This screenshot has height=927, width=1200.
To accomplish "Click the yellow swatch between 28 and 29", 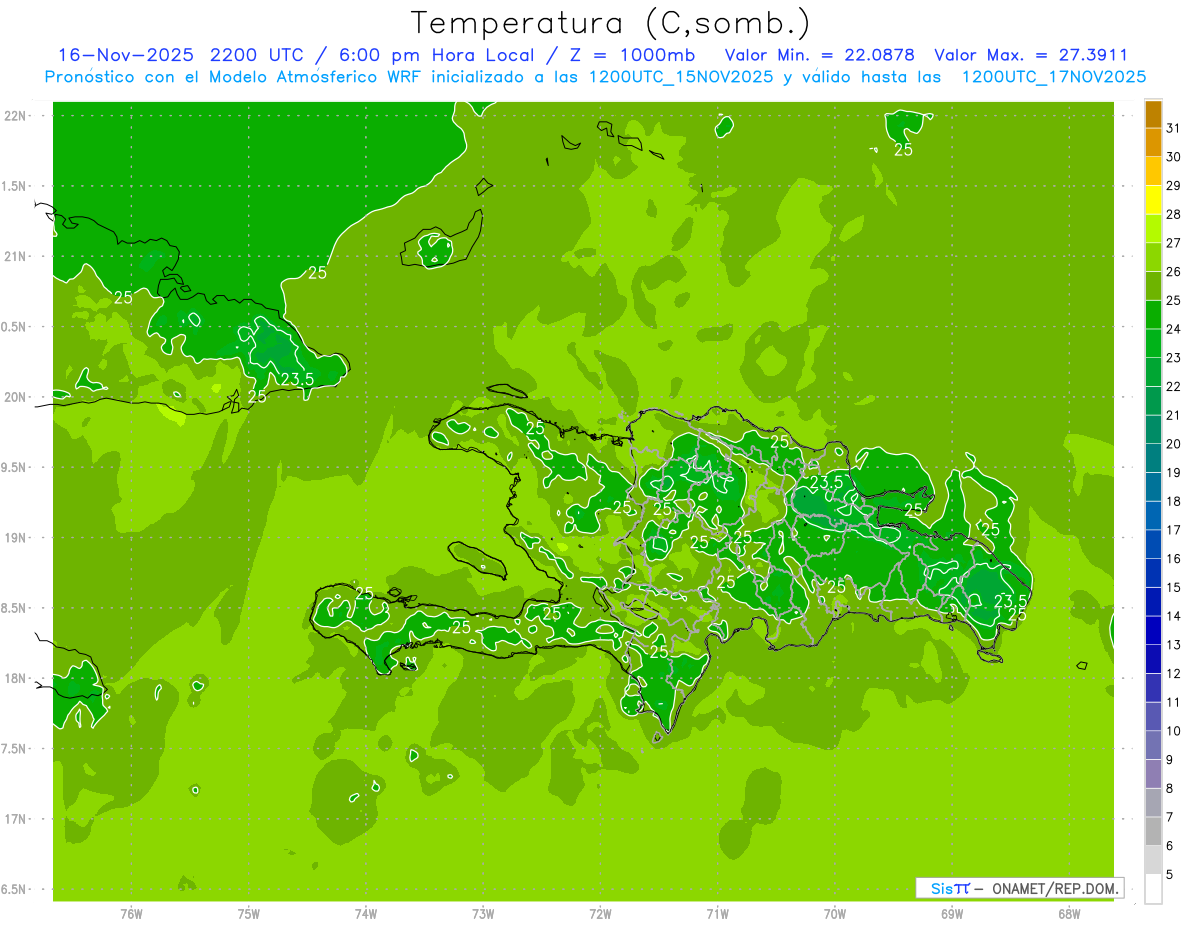I will (1153, 200).
